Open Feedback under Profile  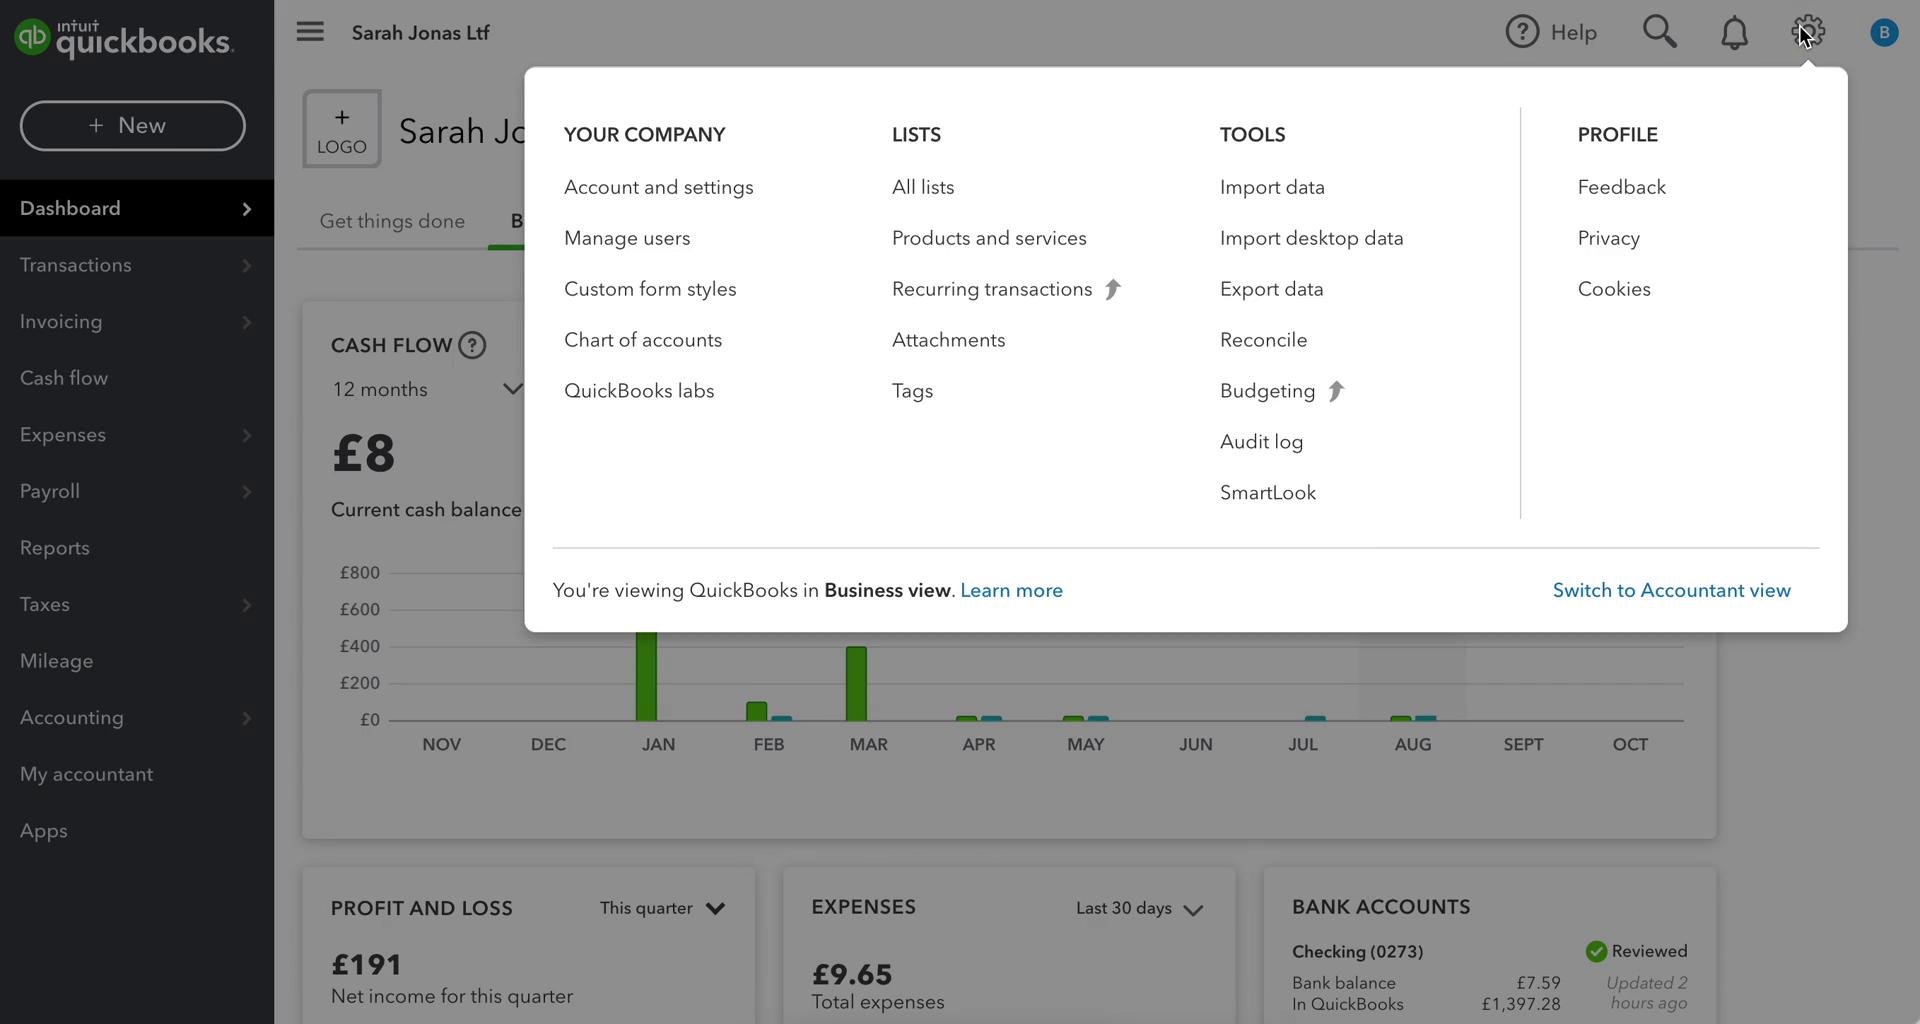click(1622, 187)
